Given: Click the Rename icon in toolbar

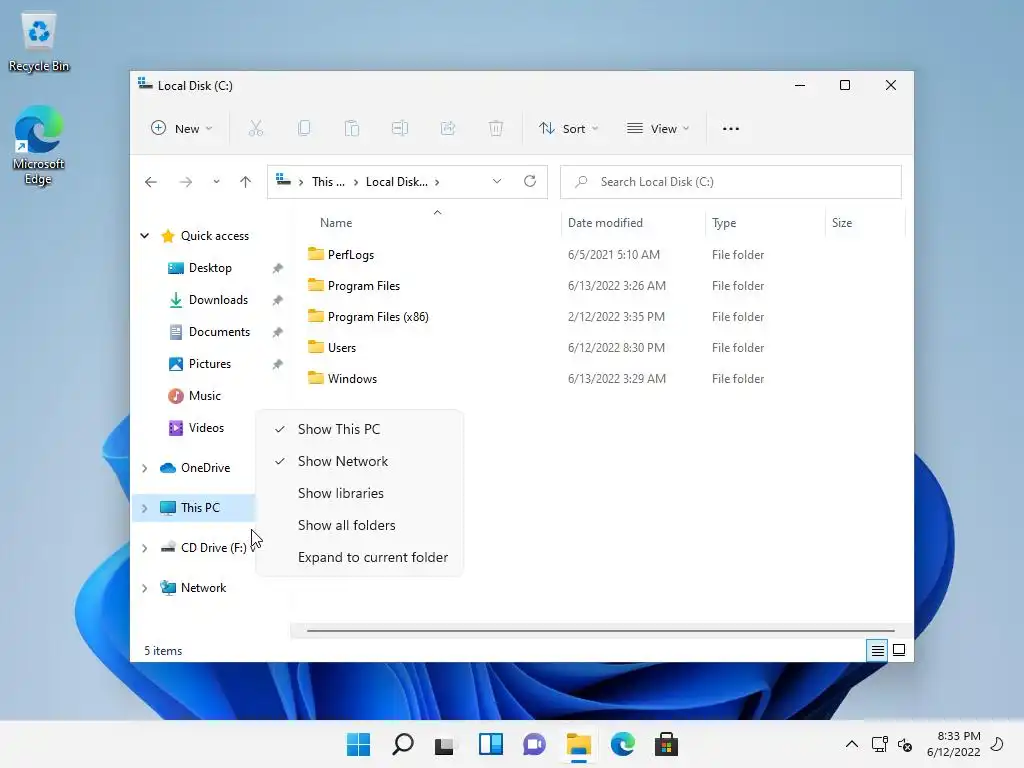Looking at the screenshot, I should (x=400, y=129).
